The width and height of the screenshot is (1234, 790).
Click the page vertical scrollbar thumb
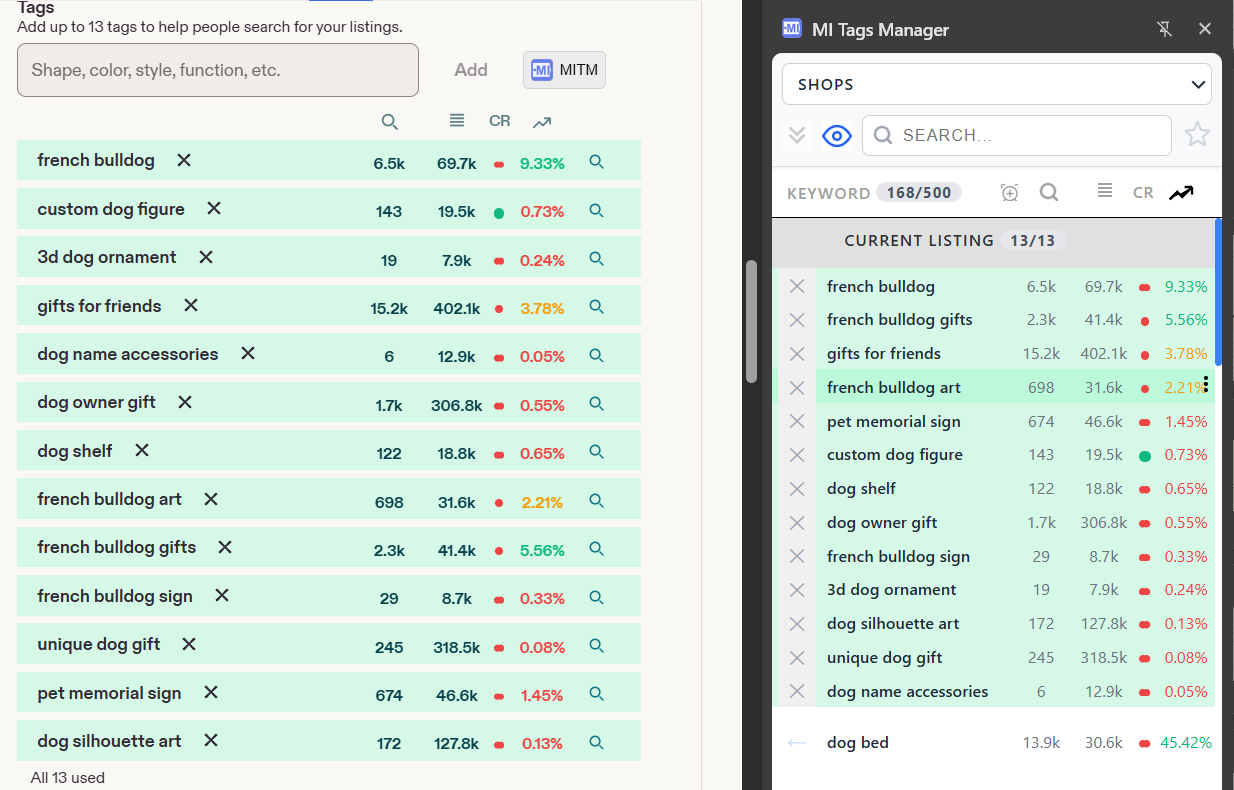click(752, 322)
